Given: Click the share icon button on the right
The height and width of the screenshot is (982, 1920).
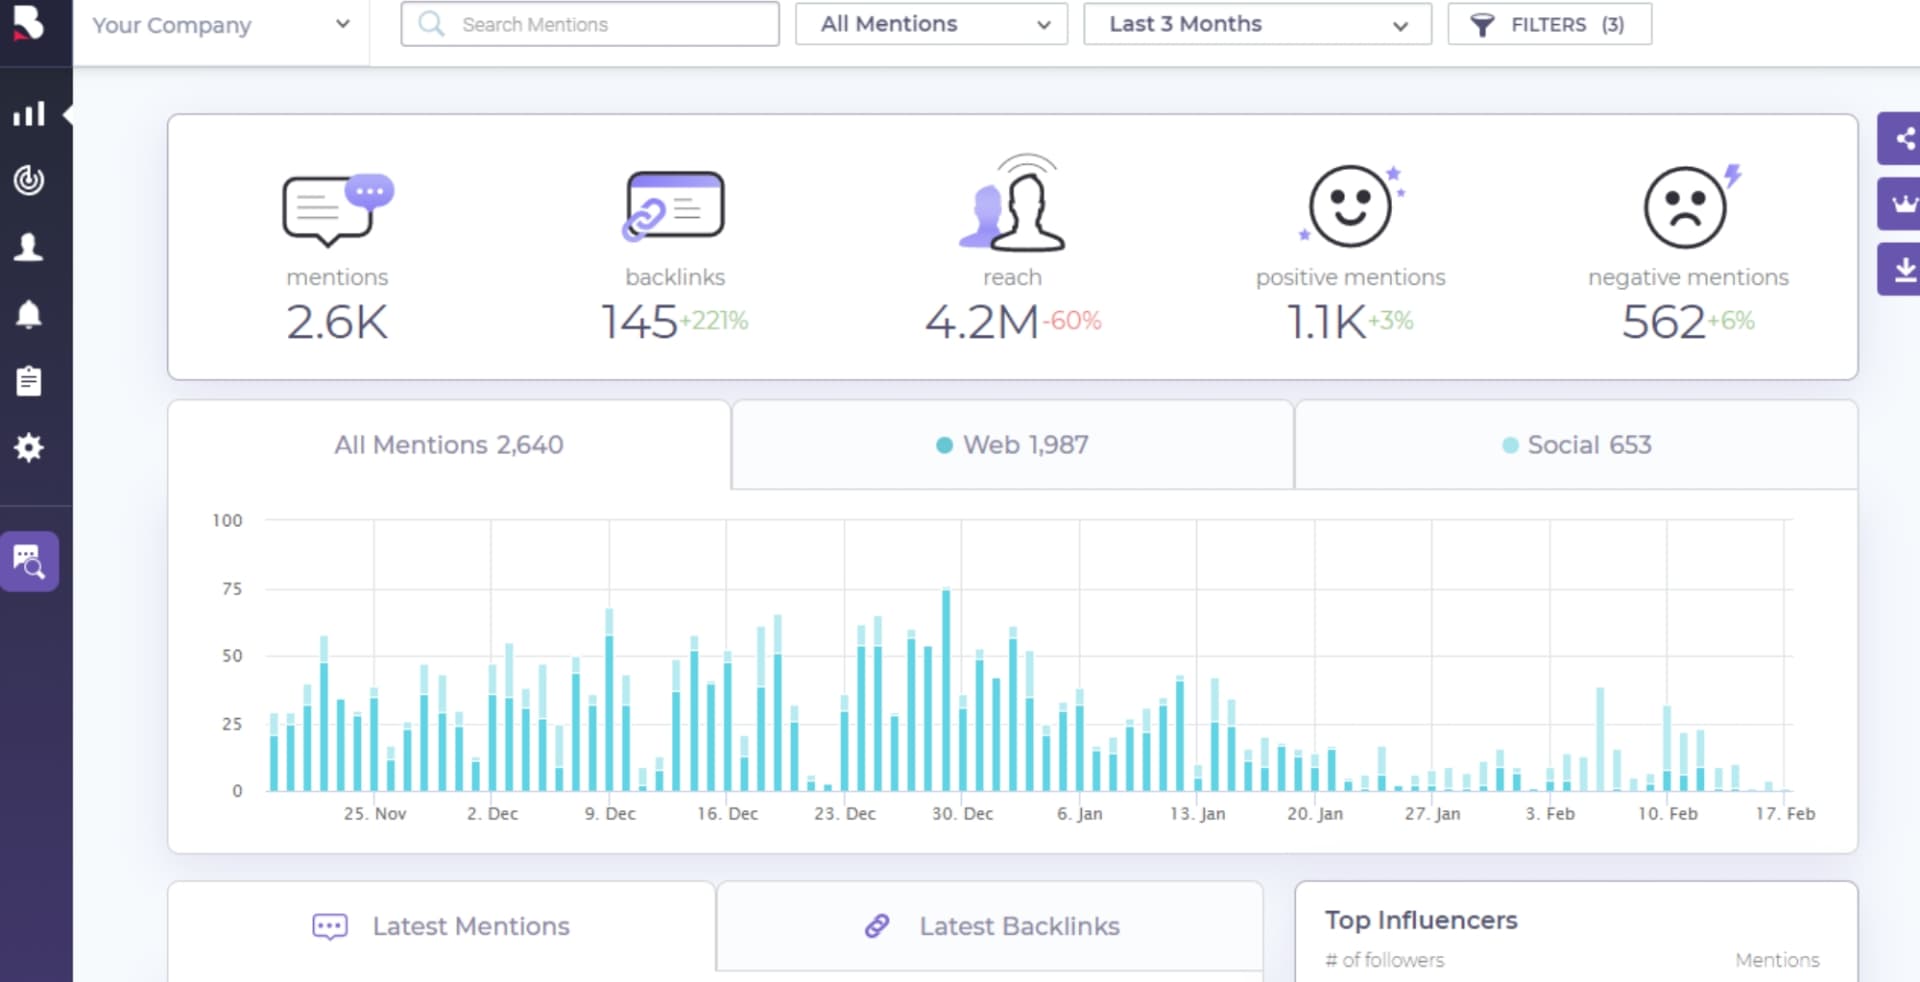Looking at the screenshot, I should coord(1900,138).
